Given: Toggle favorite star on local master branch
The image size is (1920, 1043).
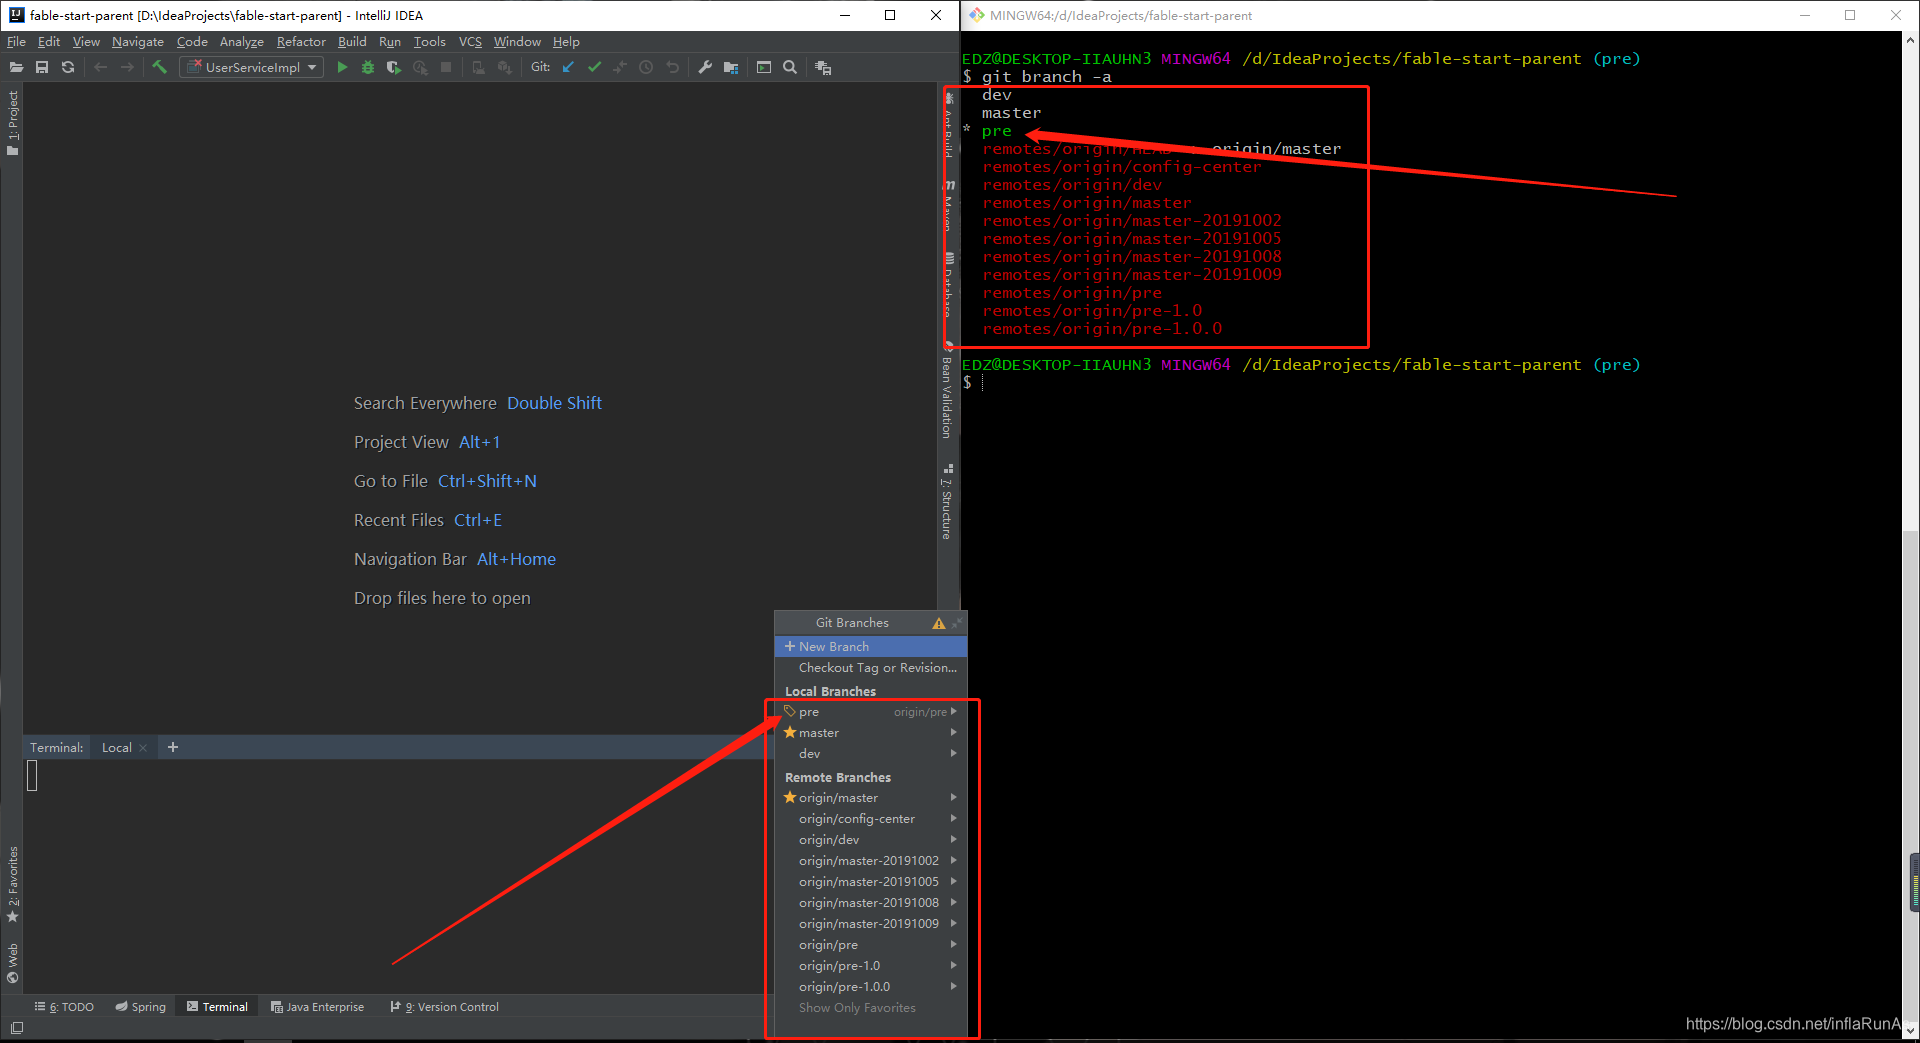Looking at the screenshot, I should point(790,732).
